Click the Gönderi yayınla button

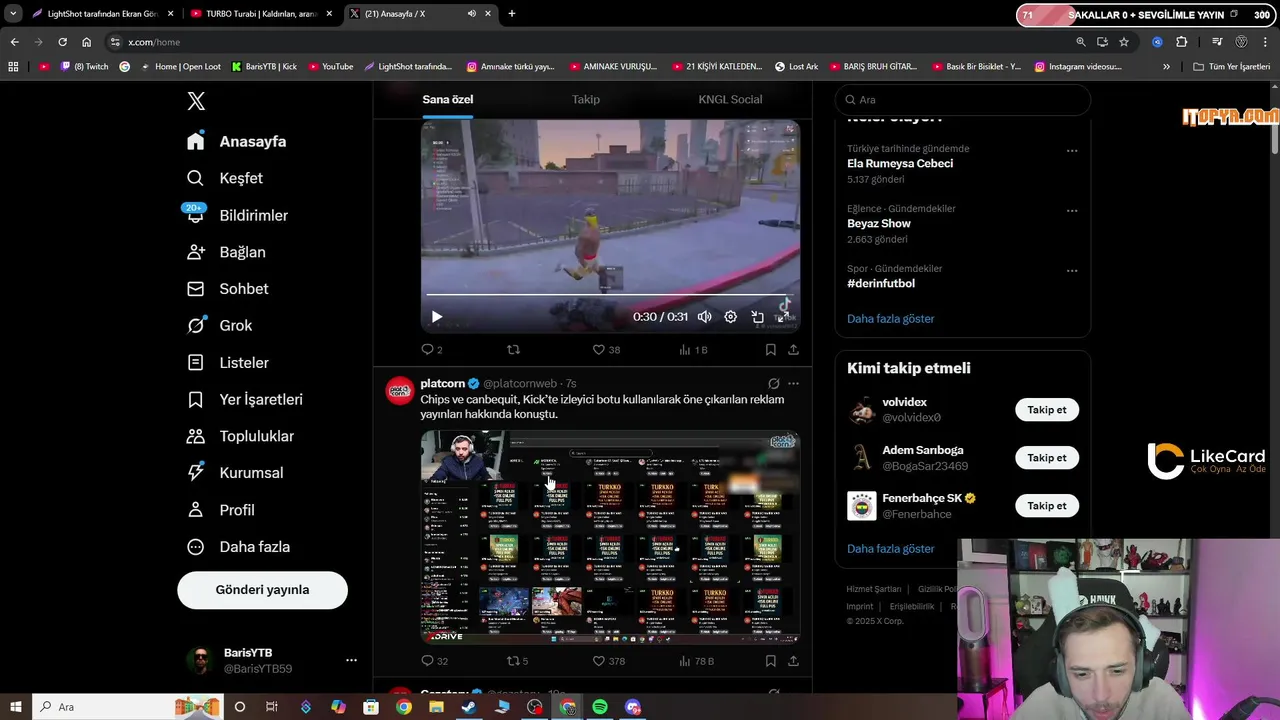[x=262, y=590]
